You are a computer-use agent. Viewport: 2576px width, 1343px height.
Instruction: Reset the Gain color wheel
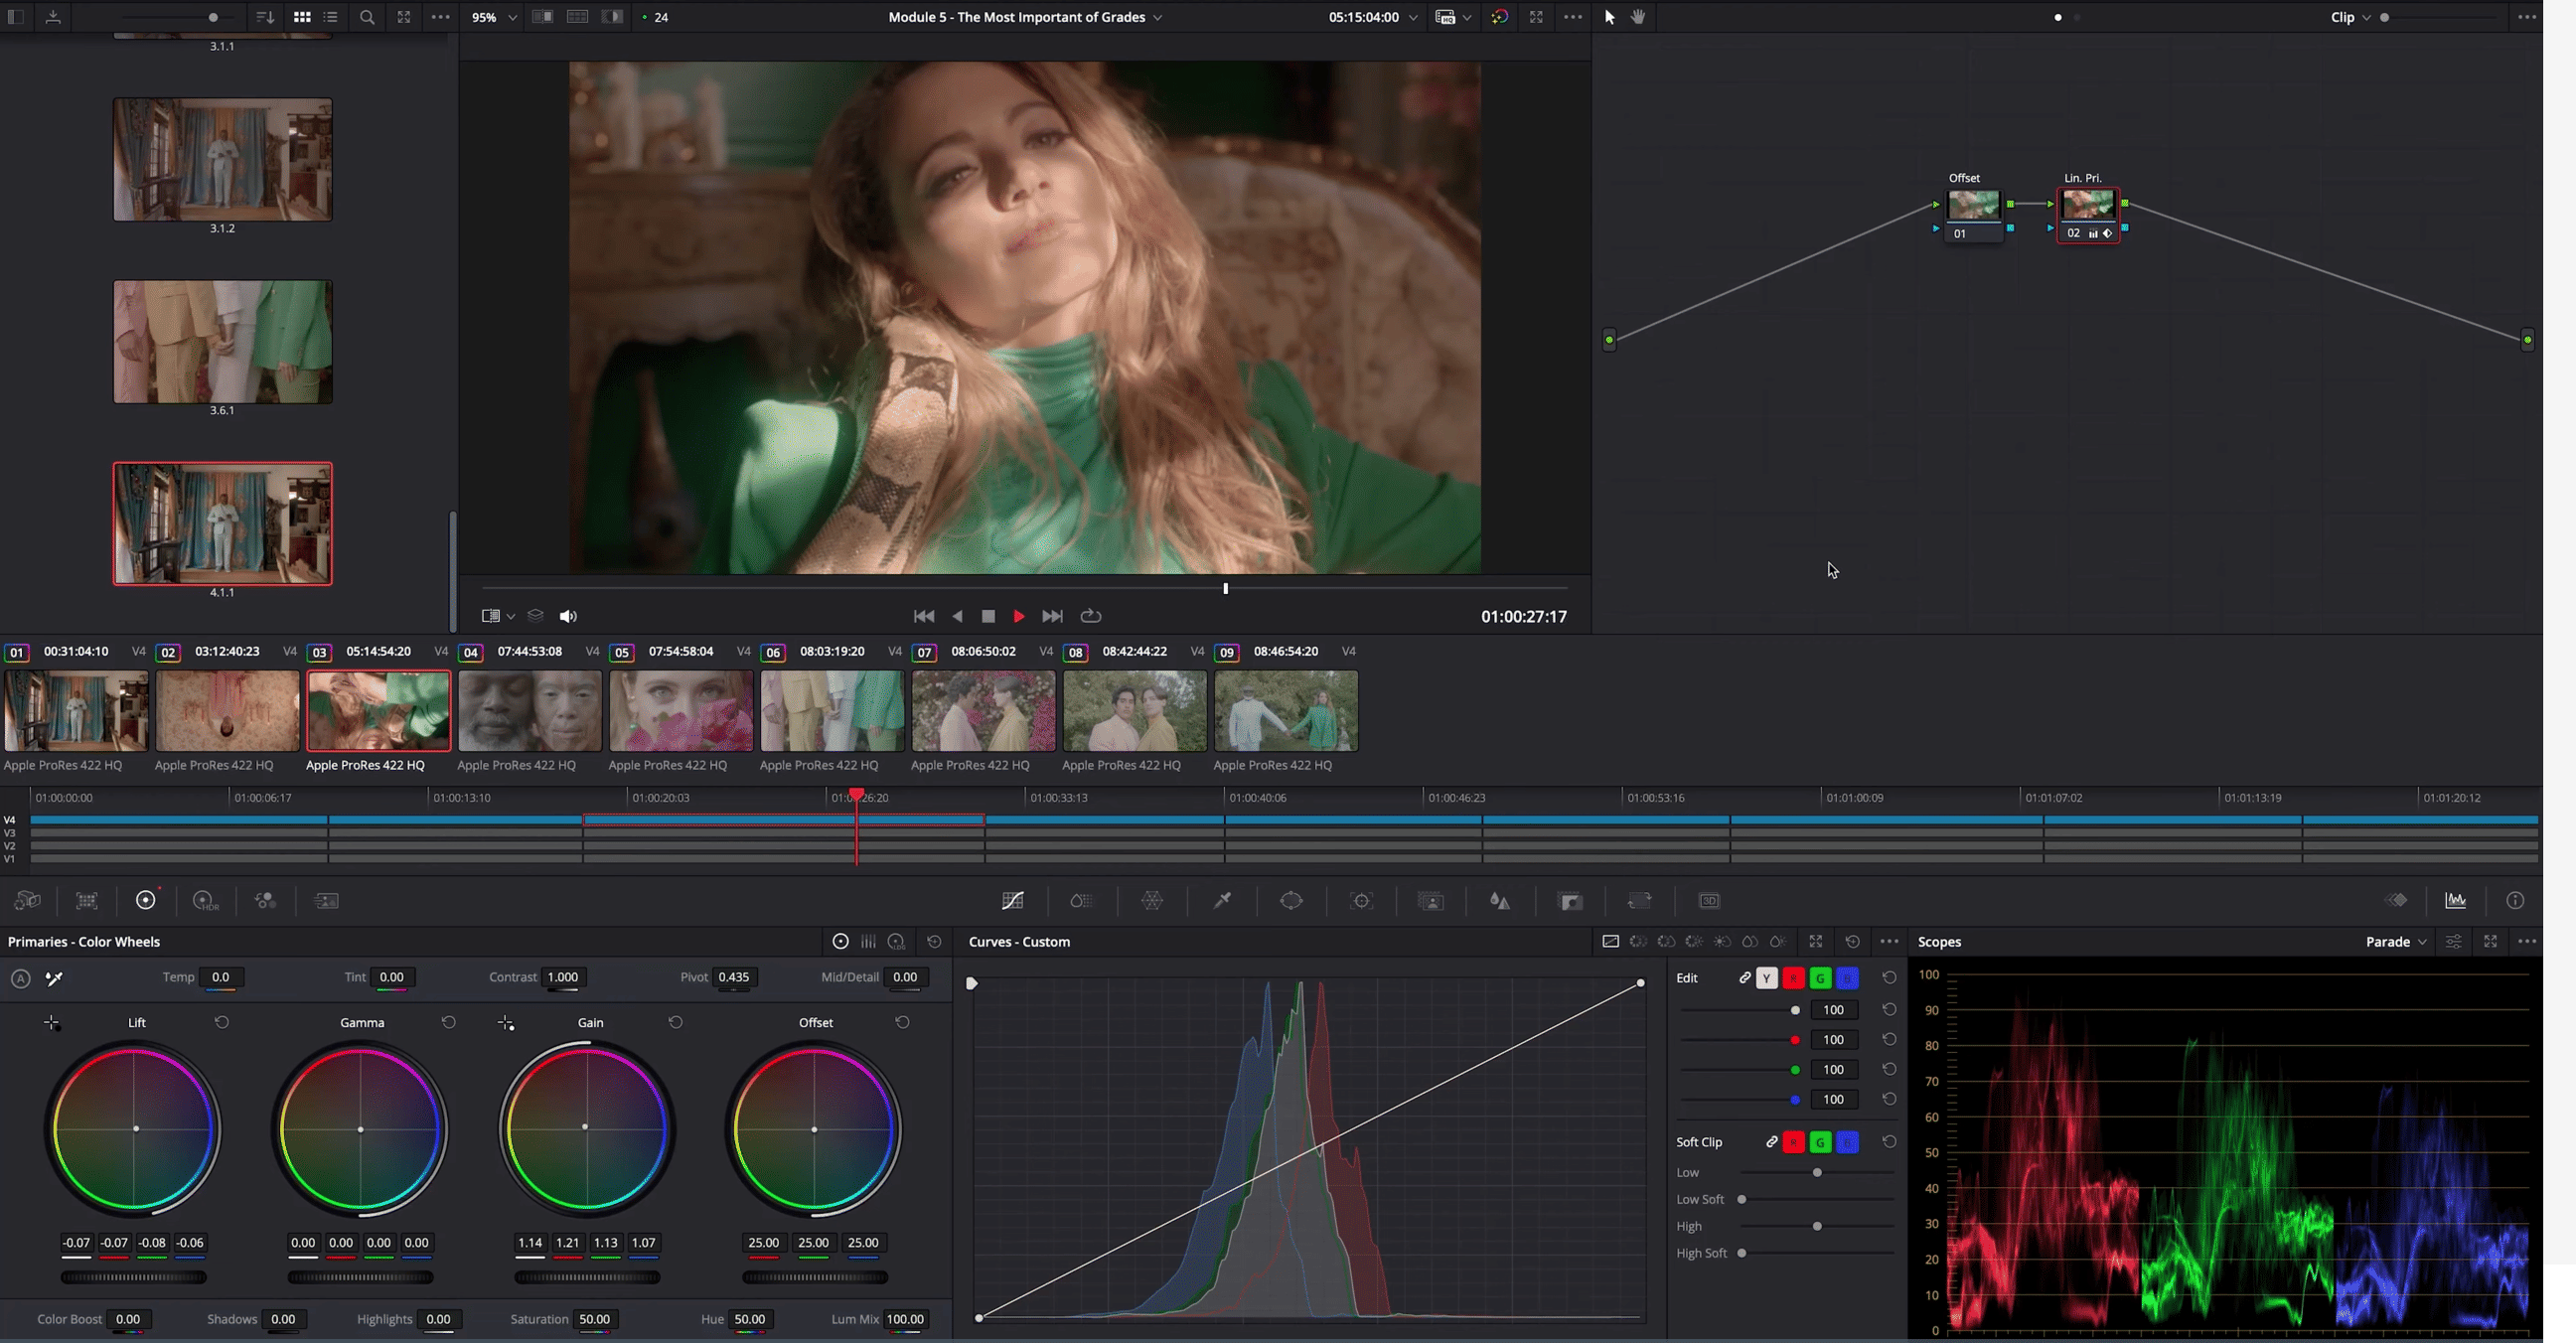pyautogui.click(x=676, y=1022)
